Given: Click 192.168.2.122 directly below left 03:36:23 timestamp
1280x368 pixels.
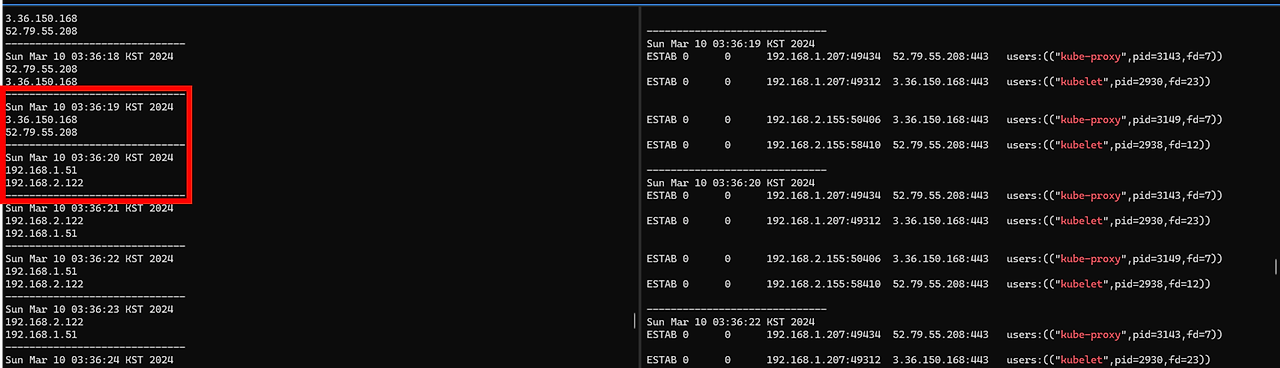Looking at the screenshot, I should [44, 322].
